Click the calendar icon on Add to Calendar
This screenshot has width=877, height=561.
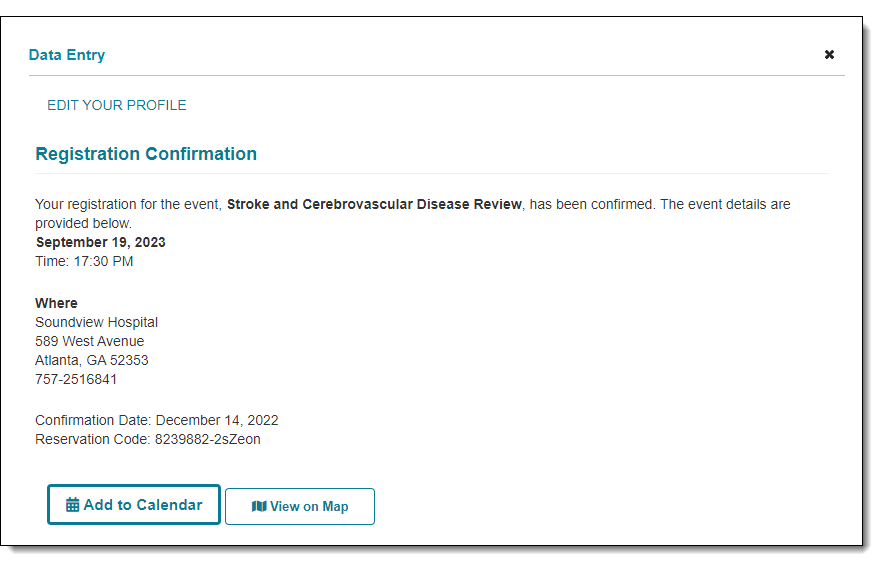73,505
